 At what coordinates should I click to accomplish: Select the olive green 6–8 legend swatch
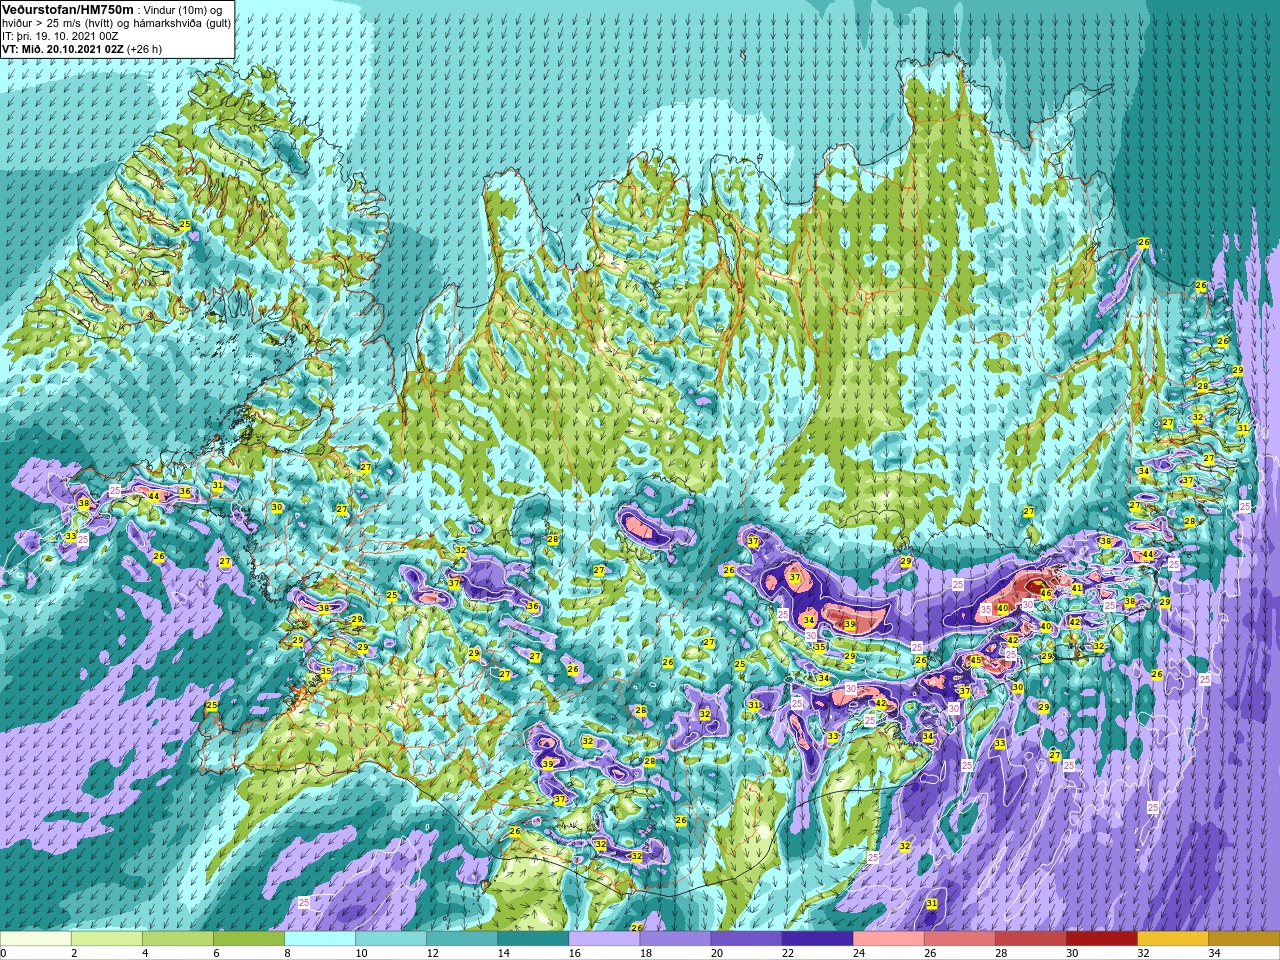[x=249, y=939]
